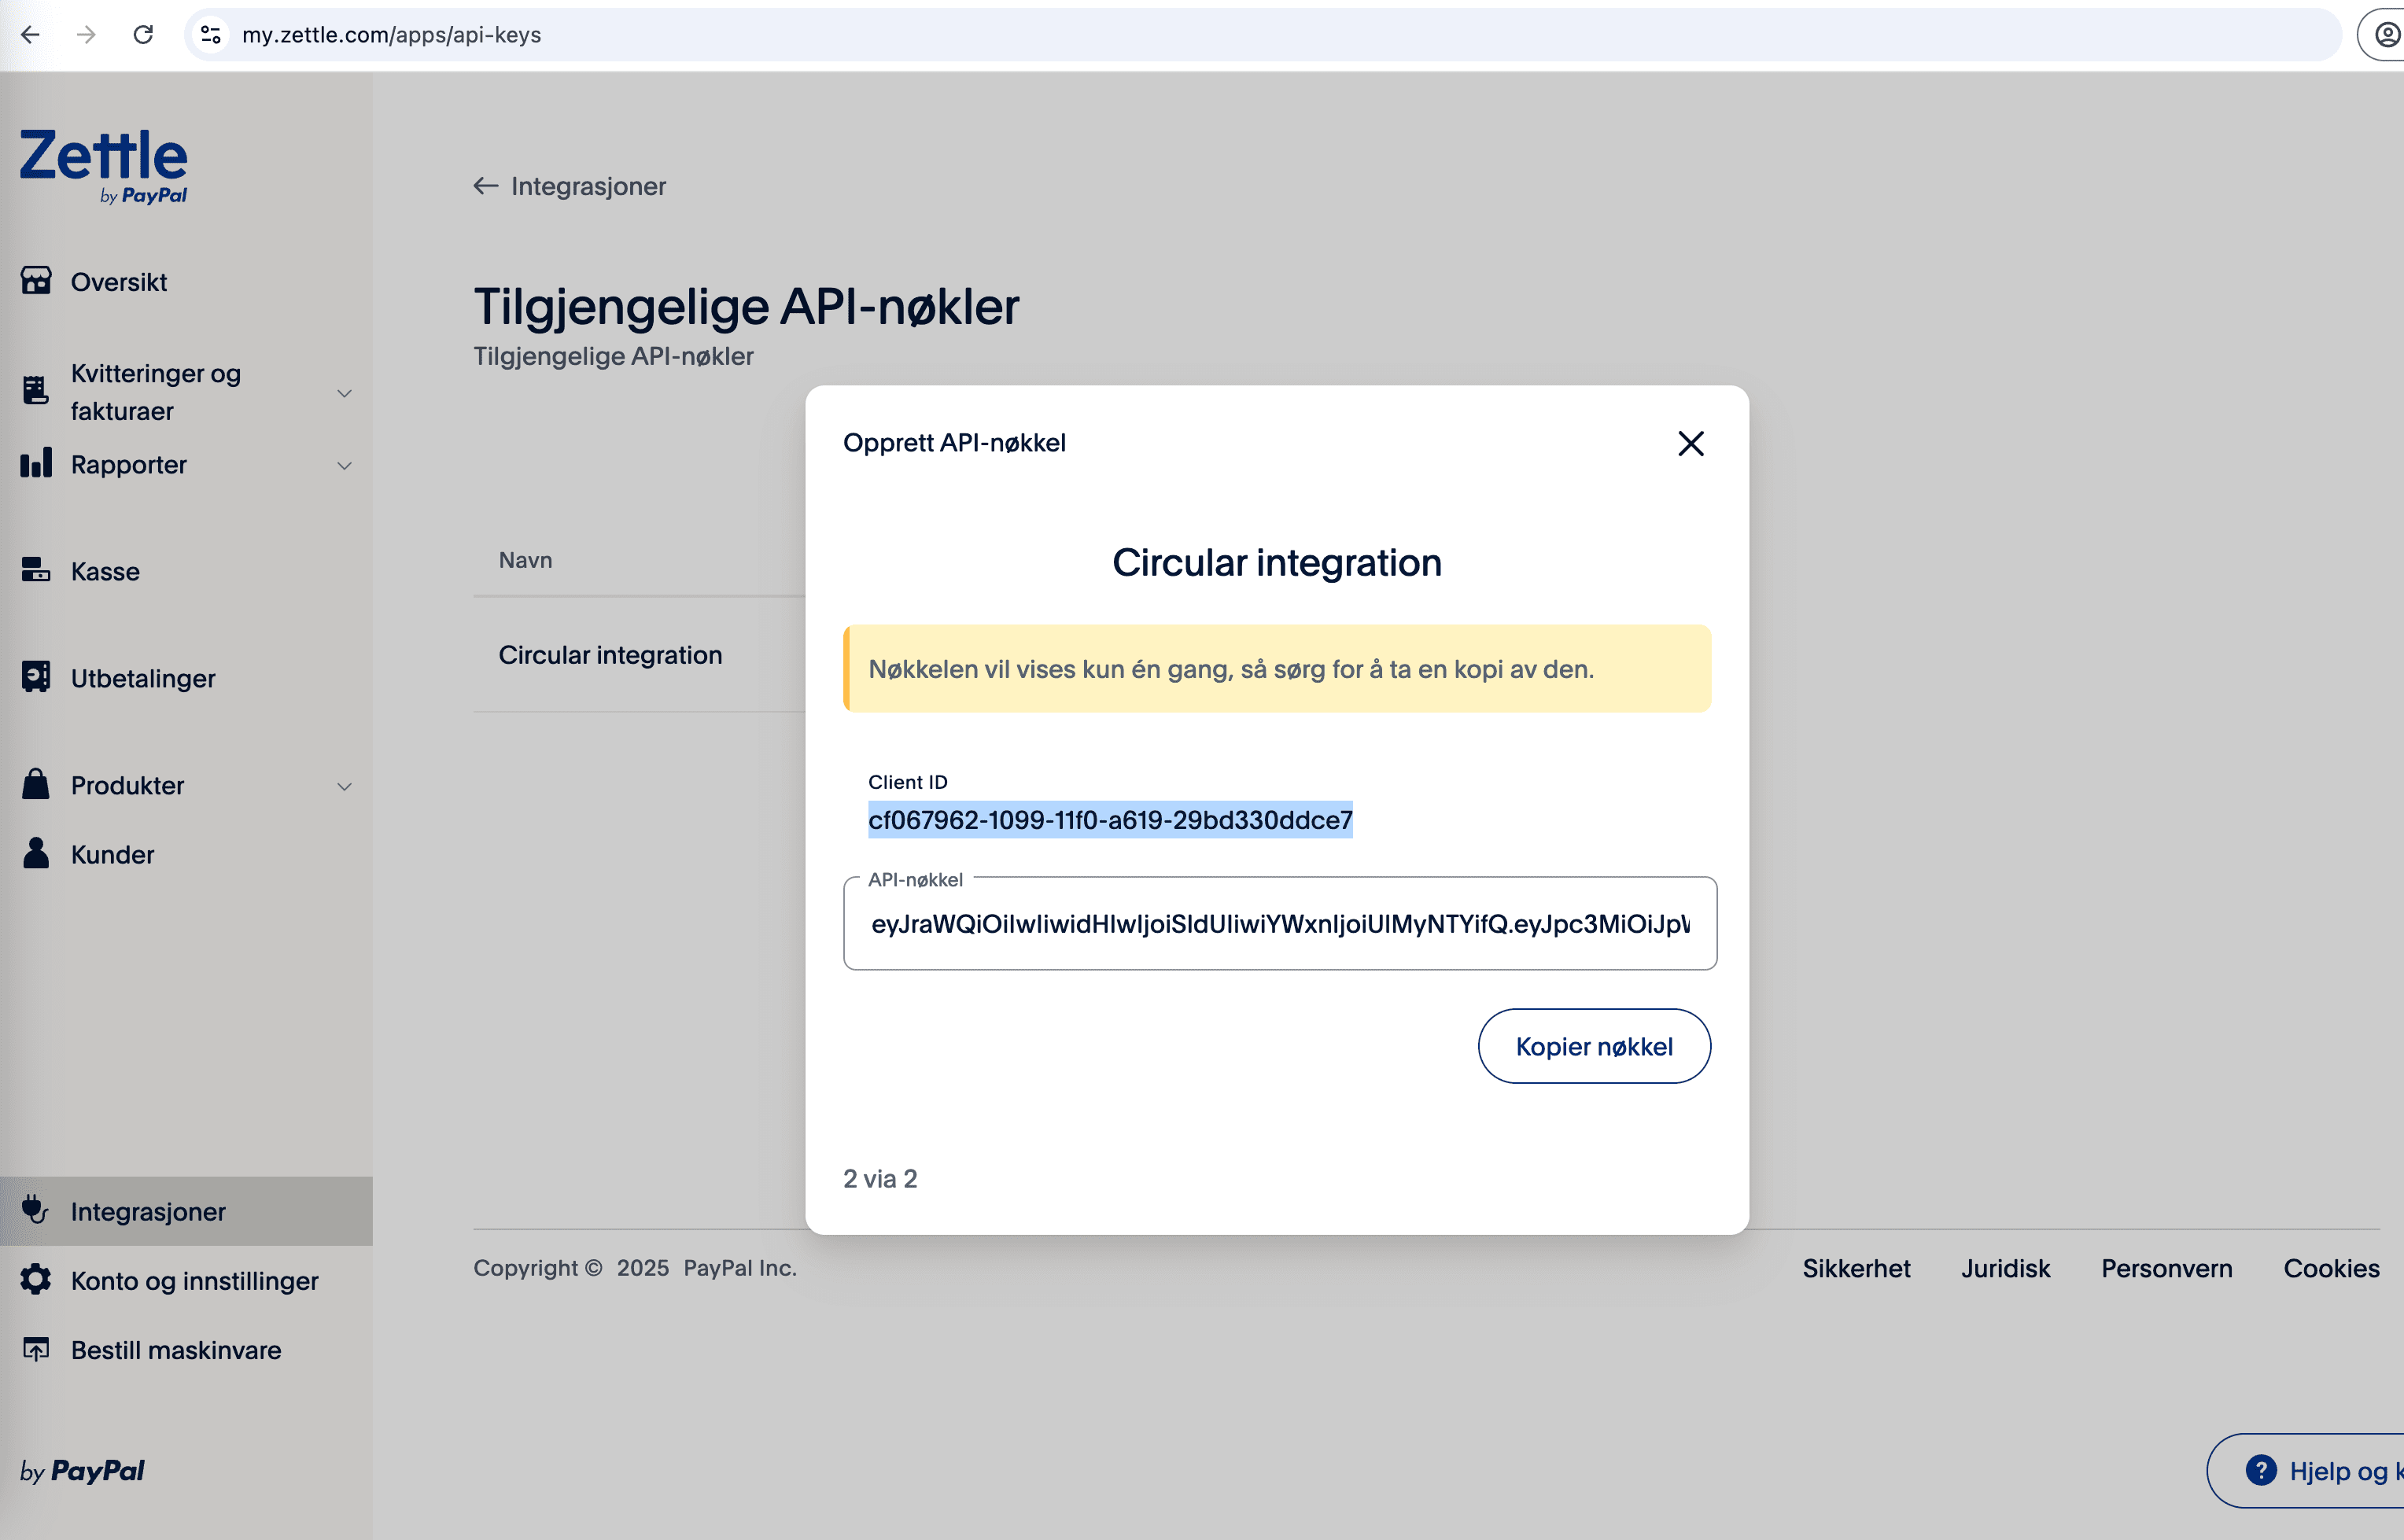Click inside the API-nøkkel text field
The width and height of the screenshot is (2404, 1540).
1279,924
